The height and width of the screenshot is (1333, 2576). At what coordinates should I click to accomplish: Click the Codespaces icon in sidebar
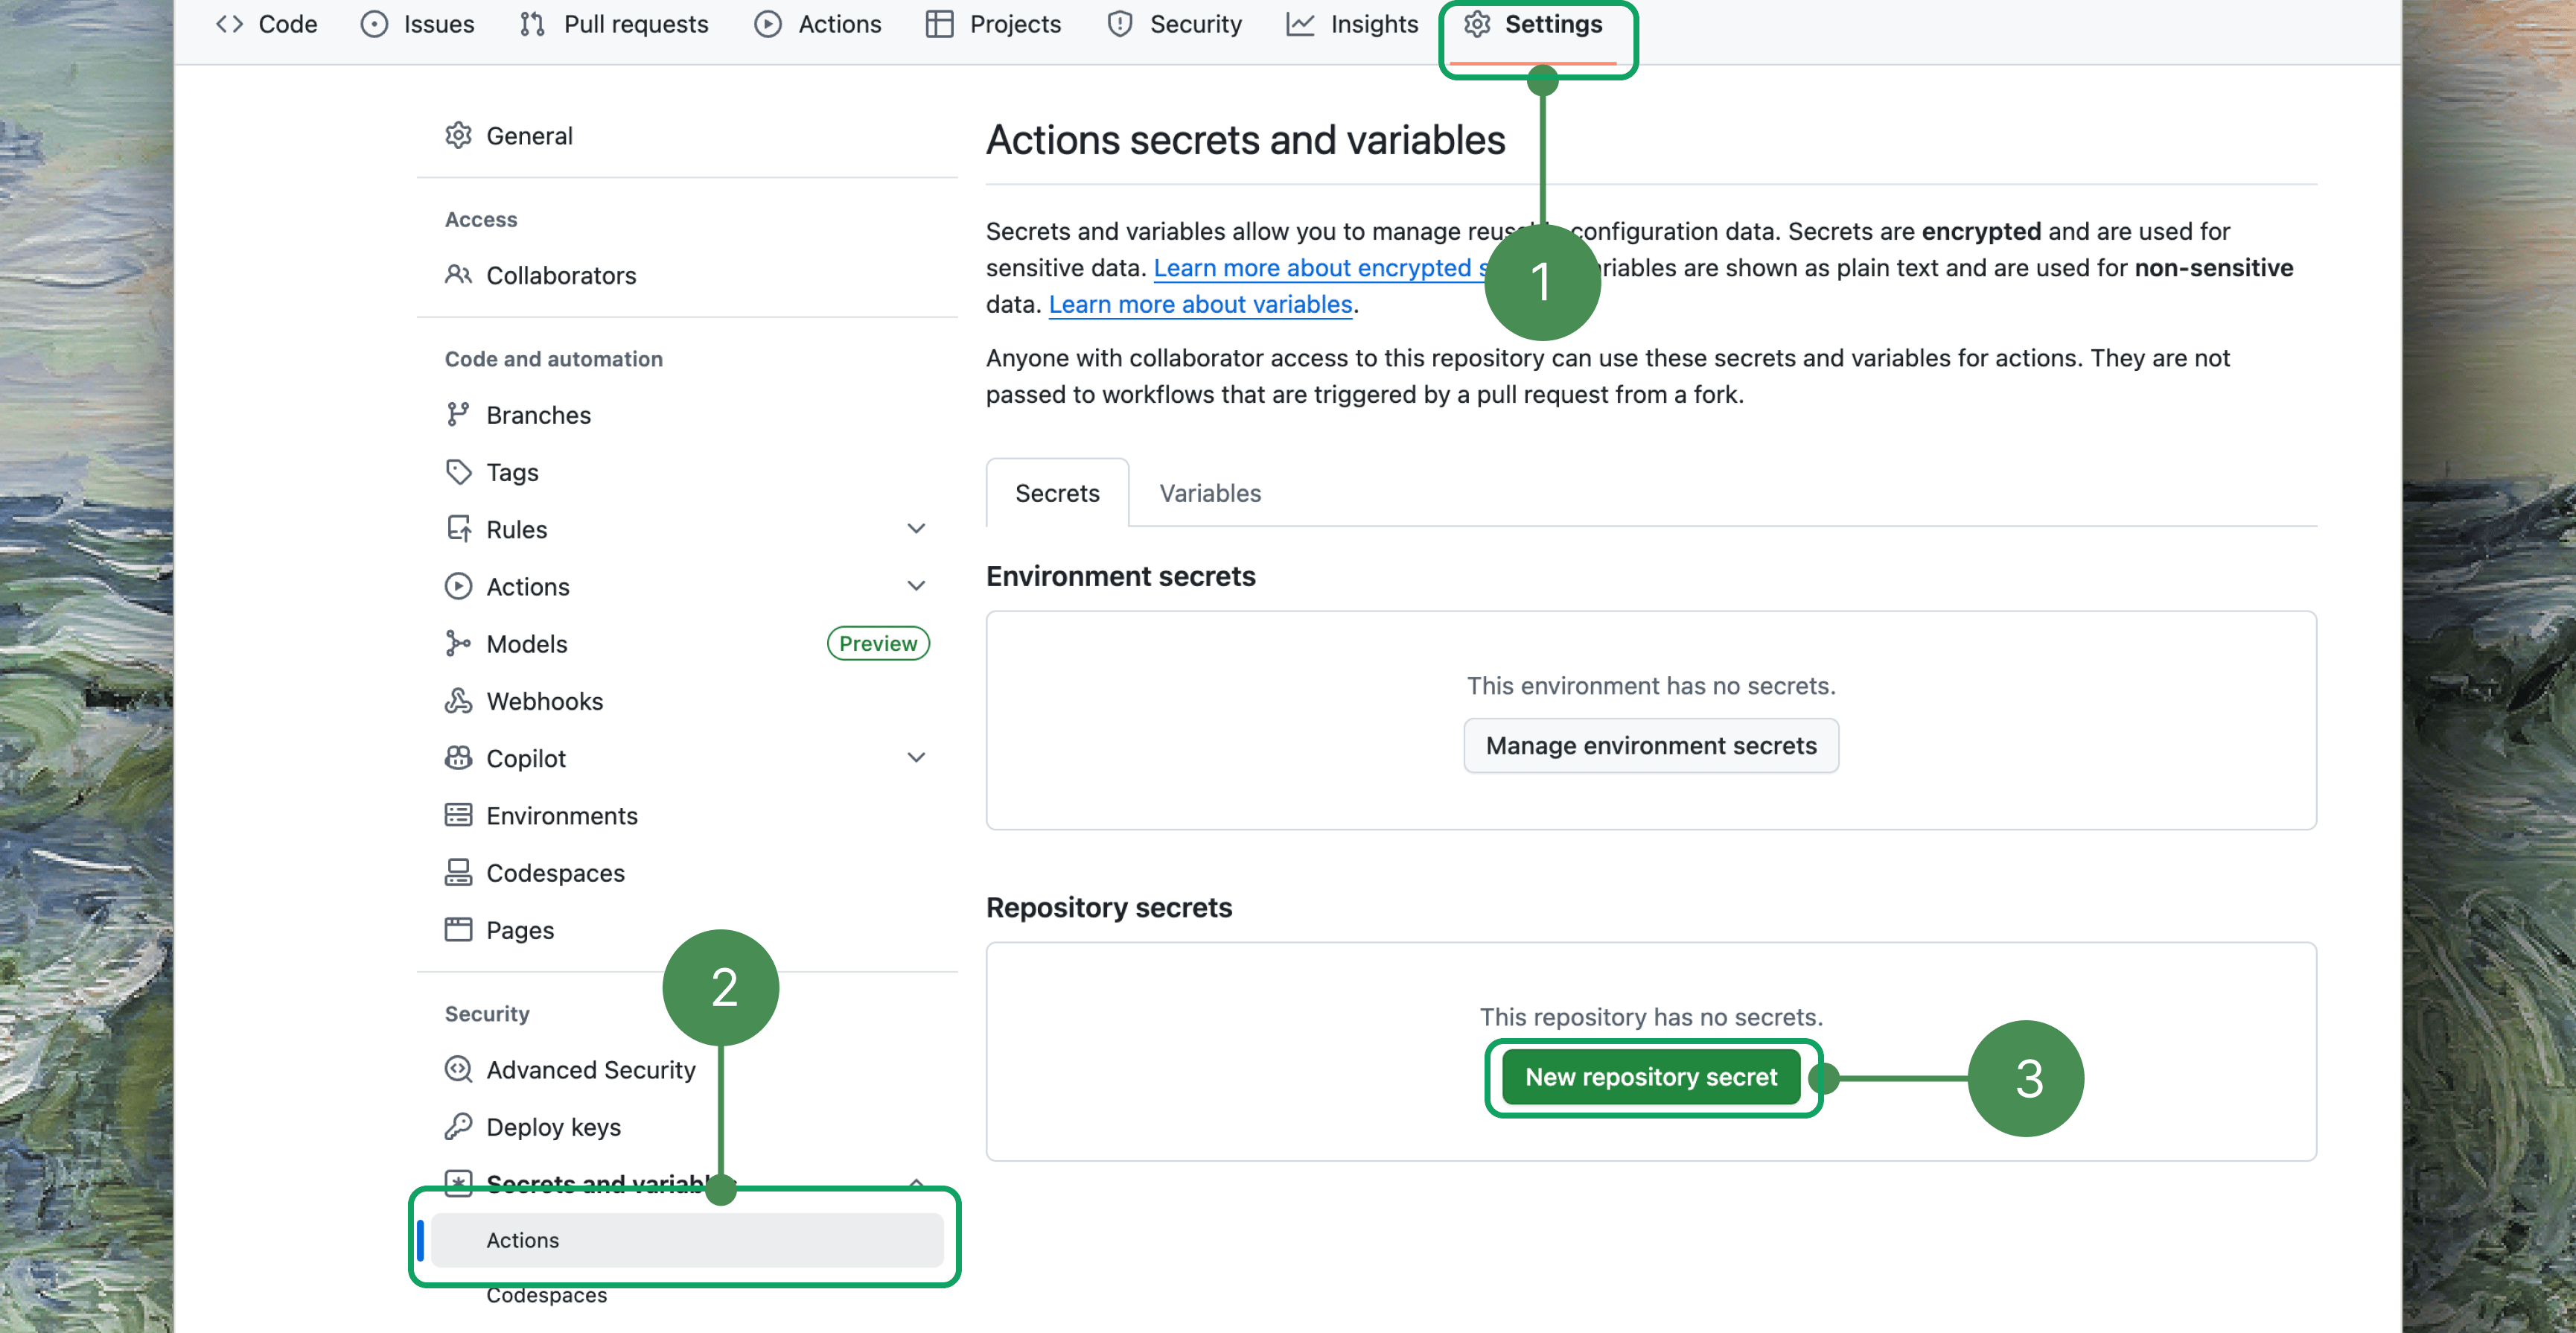click(458, 873)
